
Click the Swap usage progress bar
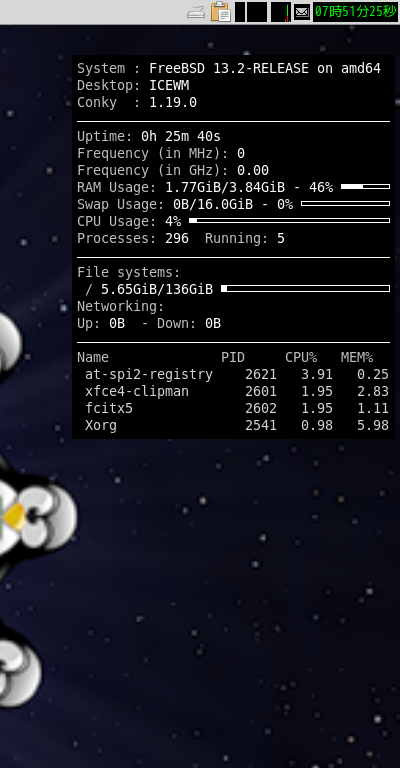345,203
